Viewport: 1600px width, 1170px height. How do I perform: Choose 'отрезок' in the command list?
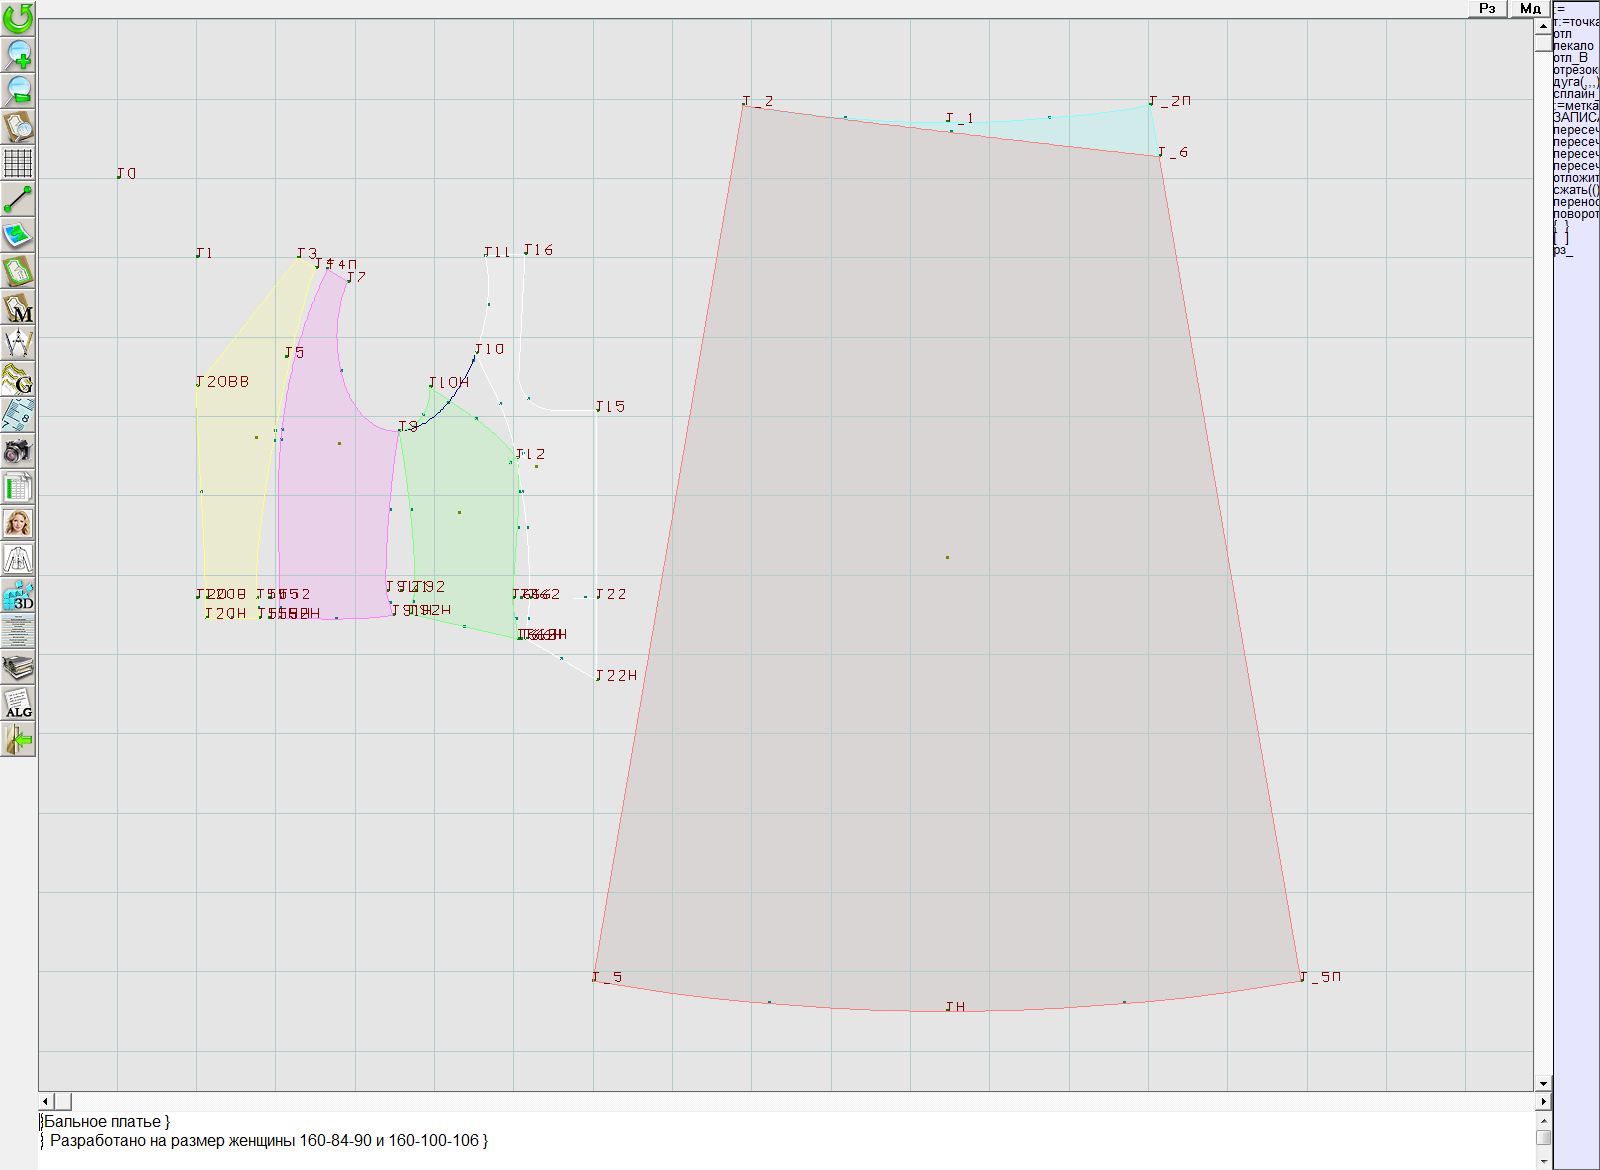(x=1575, y=70)
